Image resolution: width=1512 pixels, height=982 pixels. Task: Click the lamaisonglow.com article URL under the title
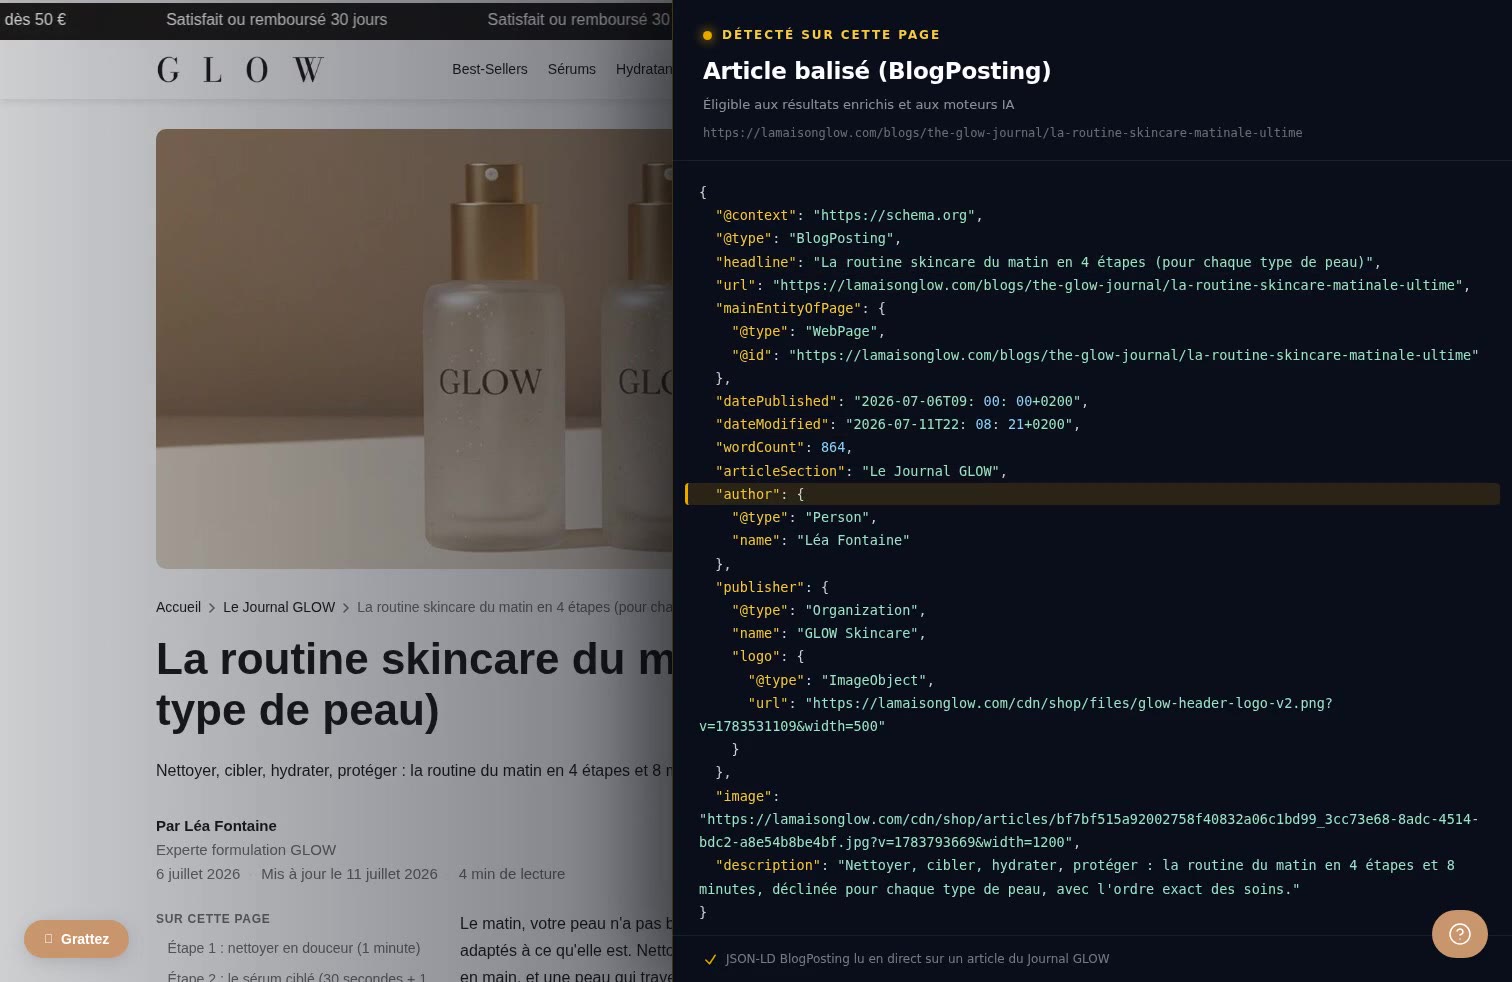(1002, 132)
